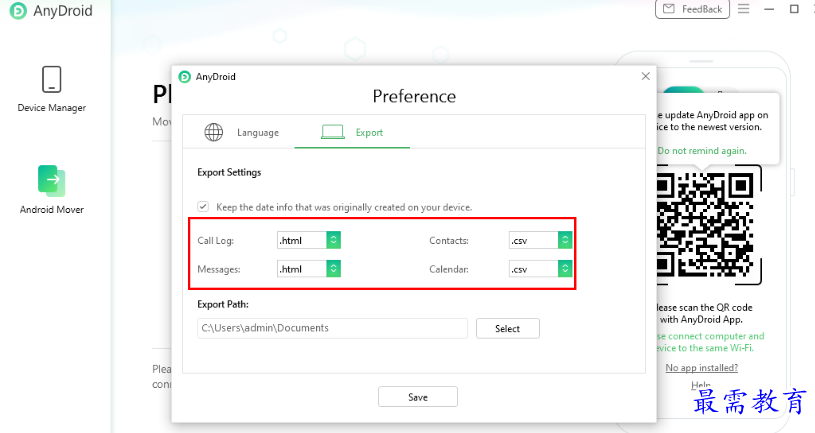Click the 'Export Path:' label

223,305
